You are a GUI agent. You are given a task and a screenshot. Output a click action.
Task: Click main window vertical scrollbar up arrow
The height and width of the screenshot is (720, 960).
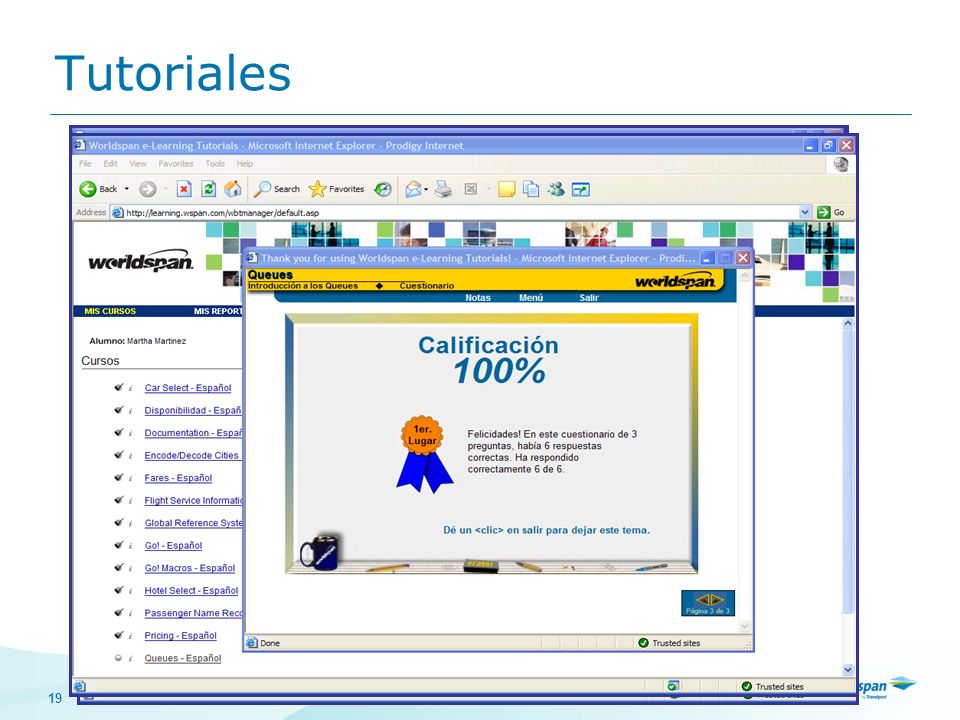(848, 323)
